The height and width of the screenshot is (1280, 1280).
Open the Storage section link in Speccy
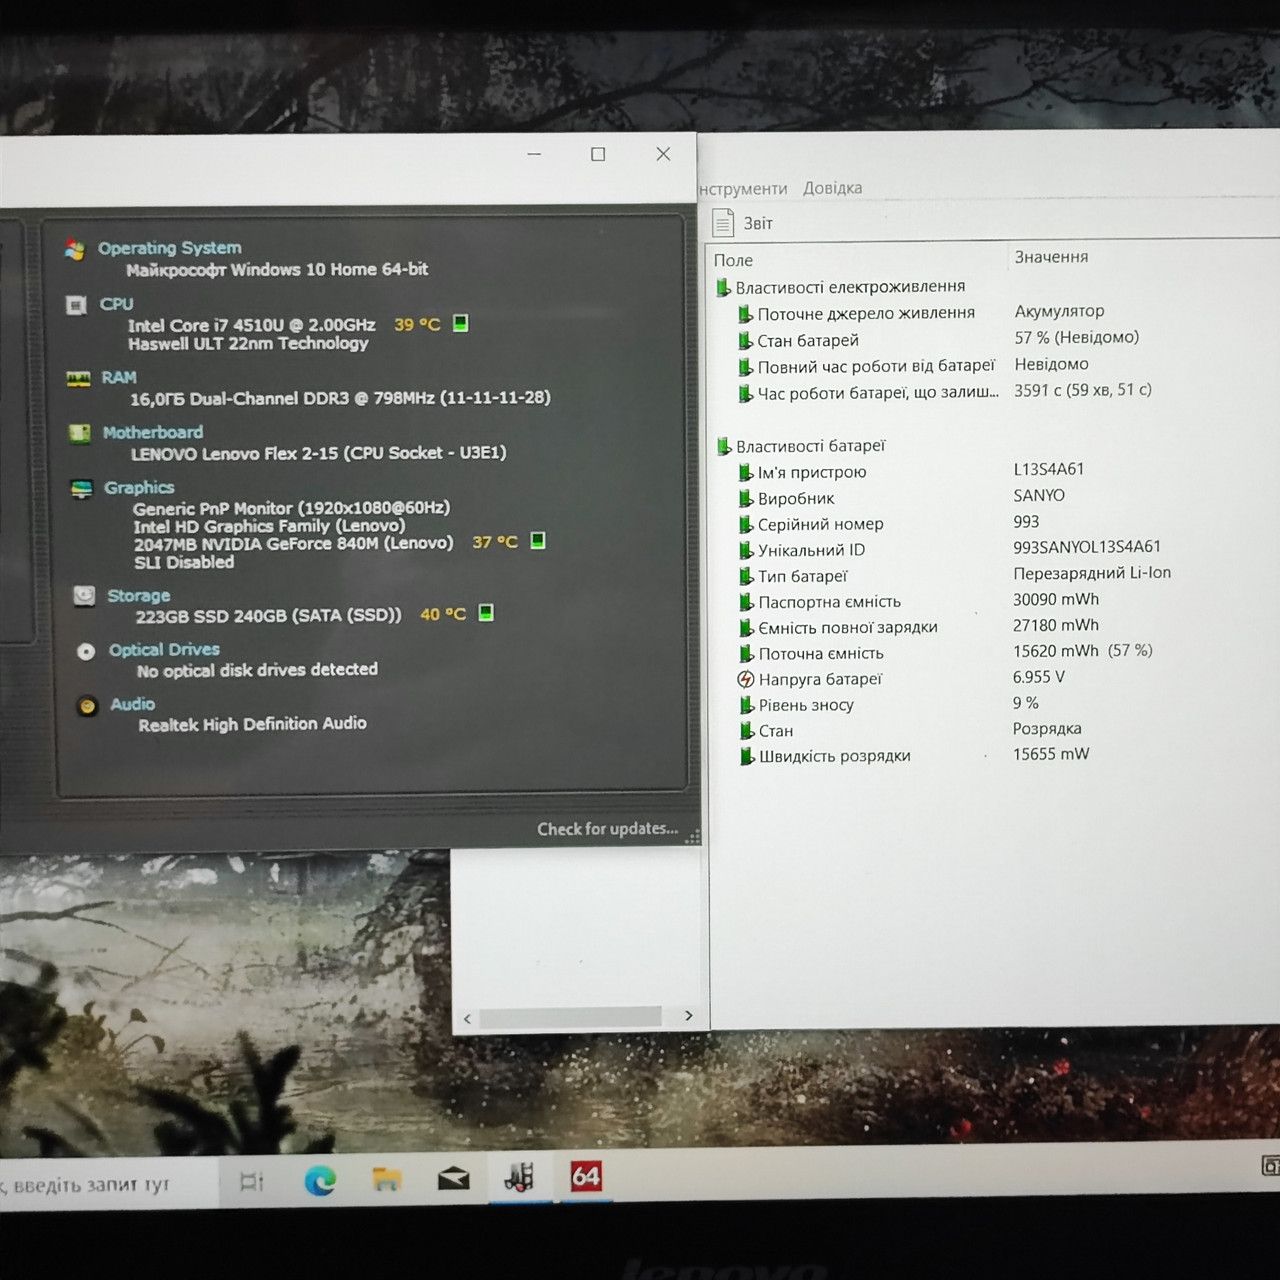point(139,595)
